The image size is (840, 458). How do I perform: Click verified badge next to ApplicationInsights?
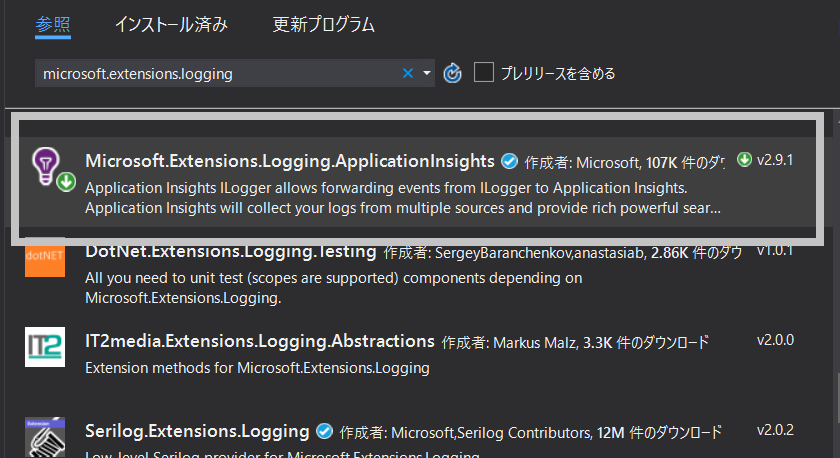pyautogui.click(x=509, y=161)
